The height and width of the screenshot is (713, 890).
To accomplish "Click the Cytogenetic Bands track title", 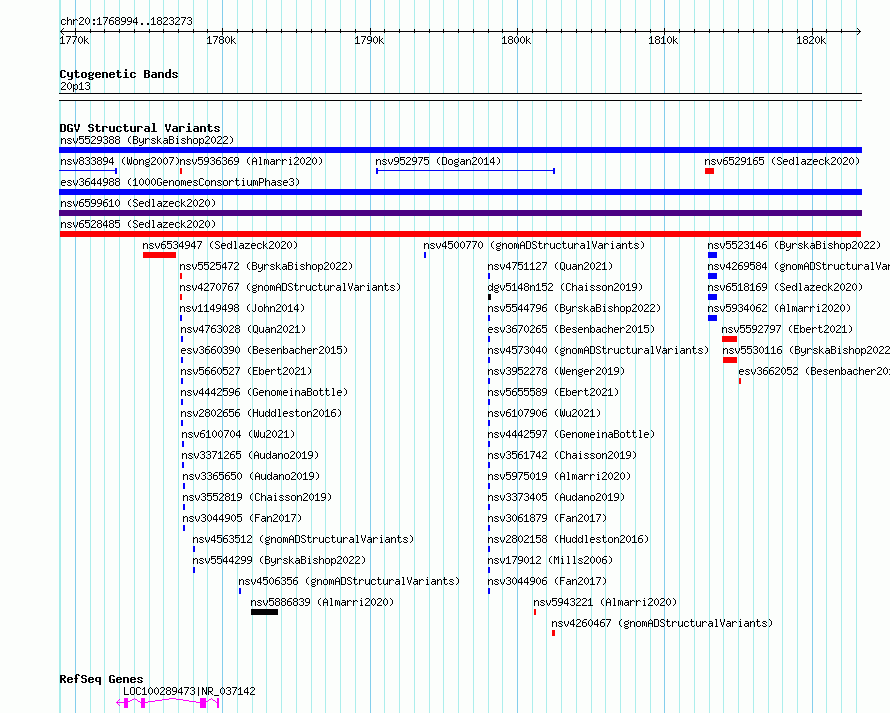I will [119, 74].
